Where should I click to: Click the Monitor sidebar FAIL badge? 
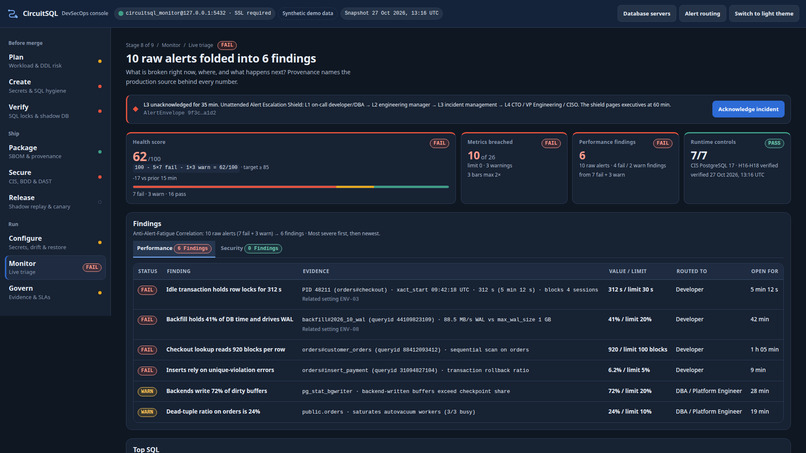[x=92, y=267]
